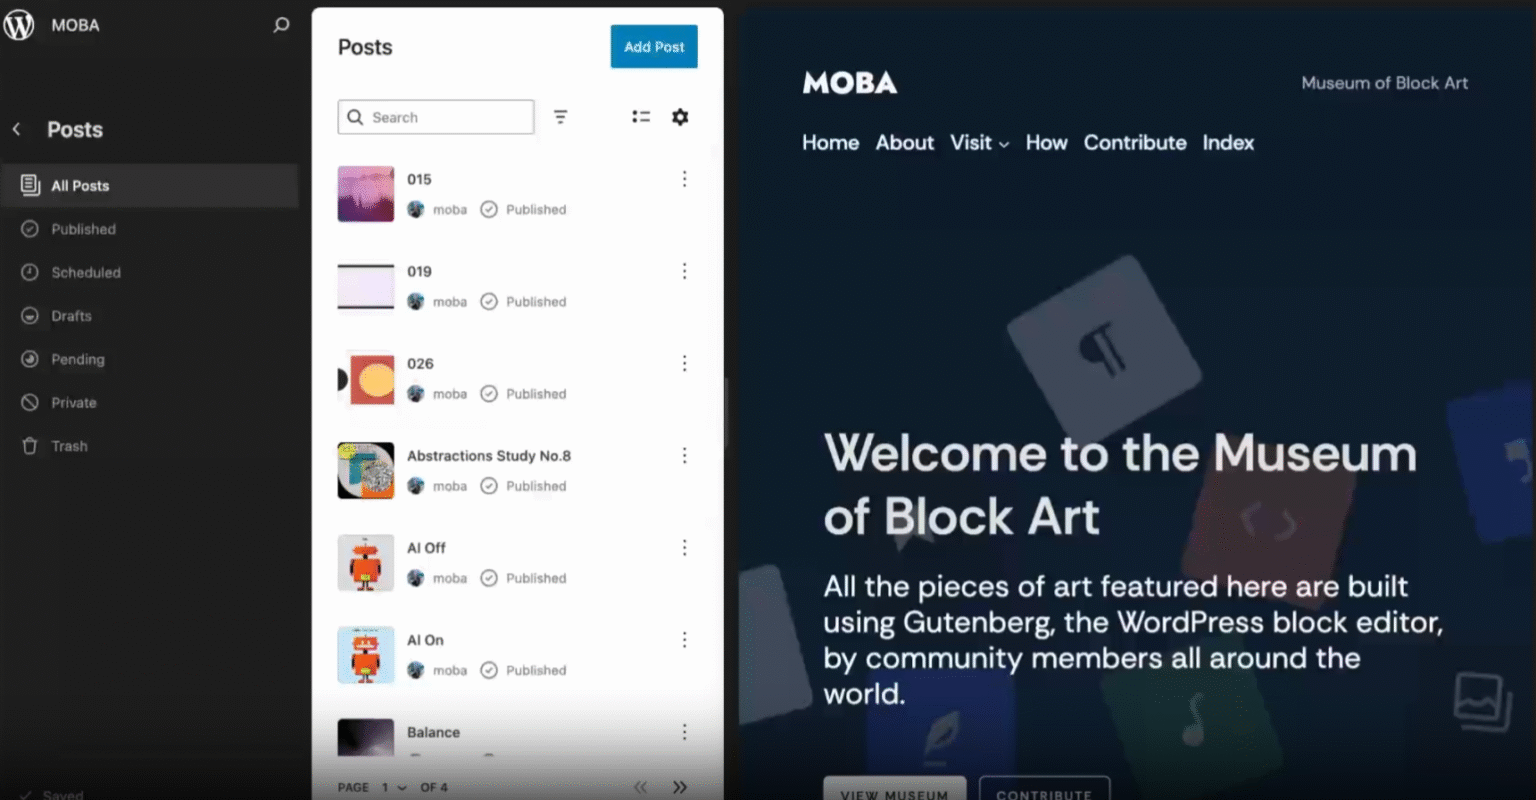Go to last page double-arrow icon
The height and width of the screenshot is (800, 1536).
click(680, 787)
